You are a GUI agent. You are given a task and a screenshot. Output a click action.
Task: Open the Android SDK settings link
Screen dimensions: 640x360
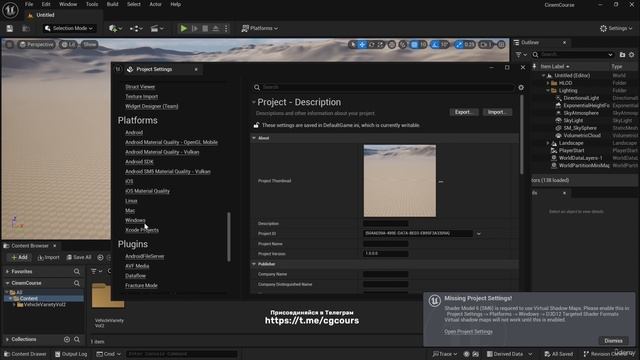pyautogui.click(x=139, y=162)
